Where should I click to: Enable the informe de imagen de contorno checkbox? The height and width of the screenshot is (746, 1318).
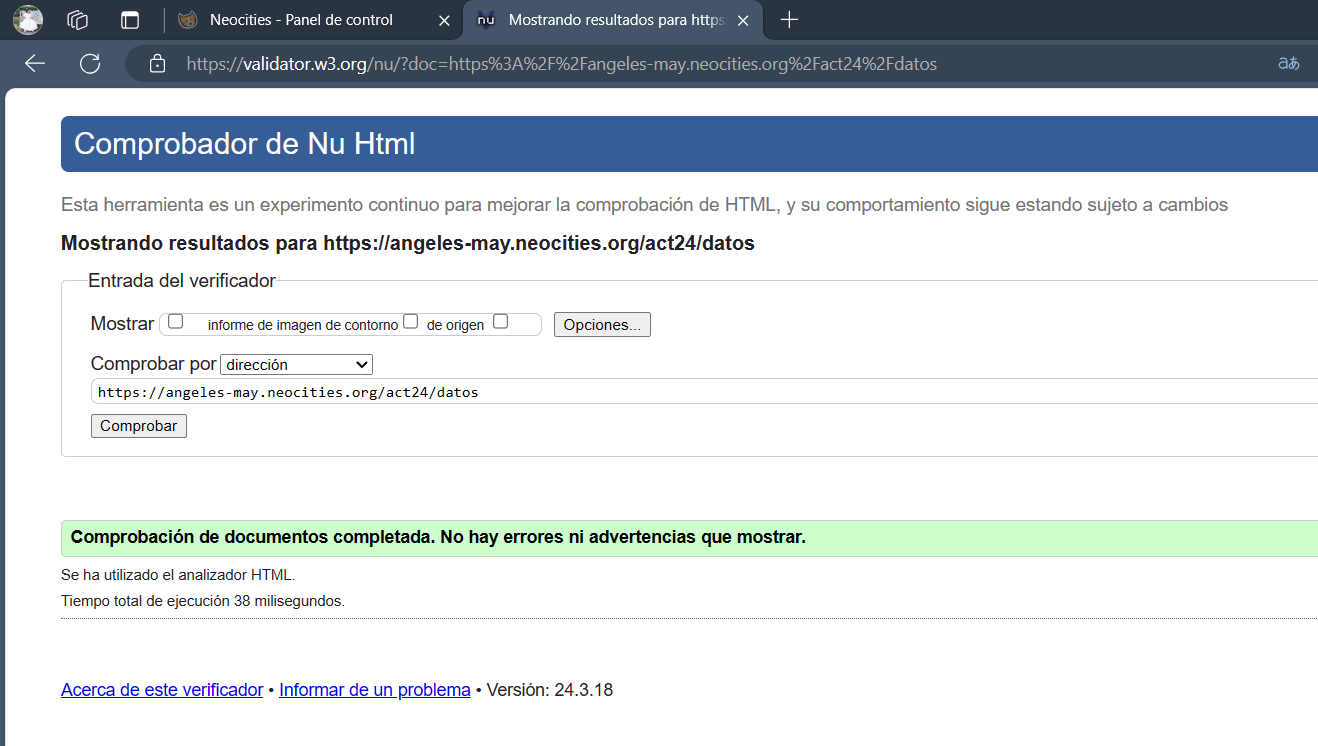410,322
